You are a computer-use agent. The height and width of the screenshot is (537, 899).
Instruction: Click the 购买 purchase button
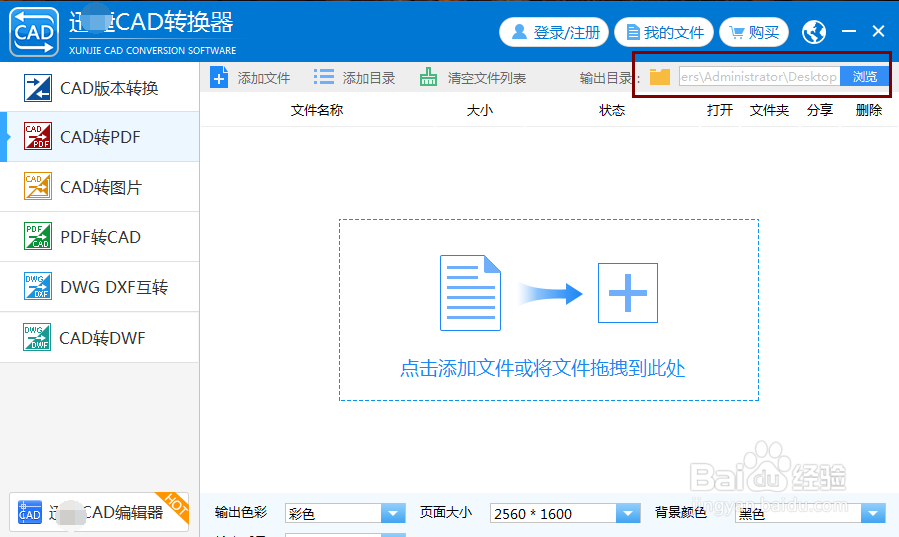tap(754, 32)
